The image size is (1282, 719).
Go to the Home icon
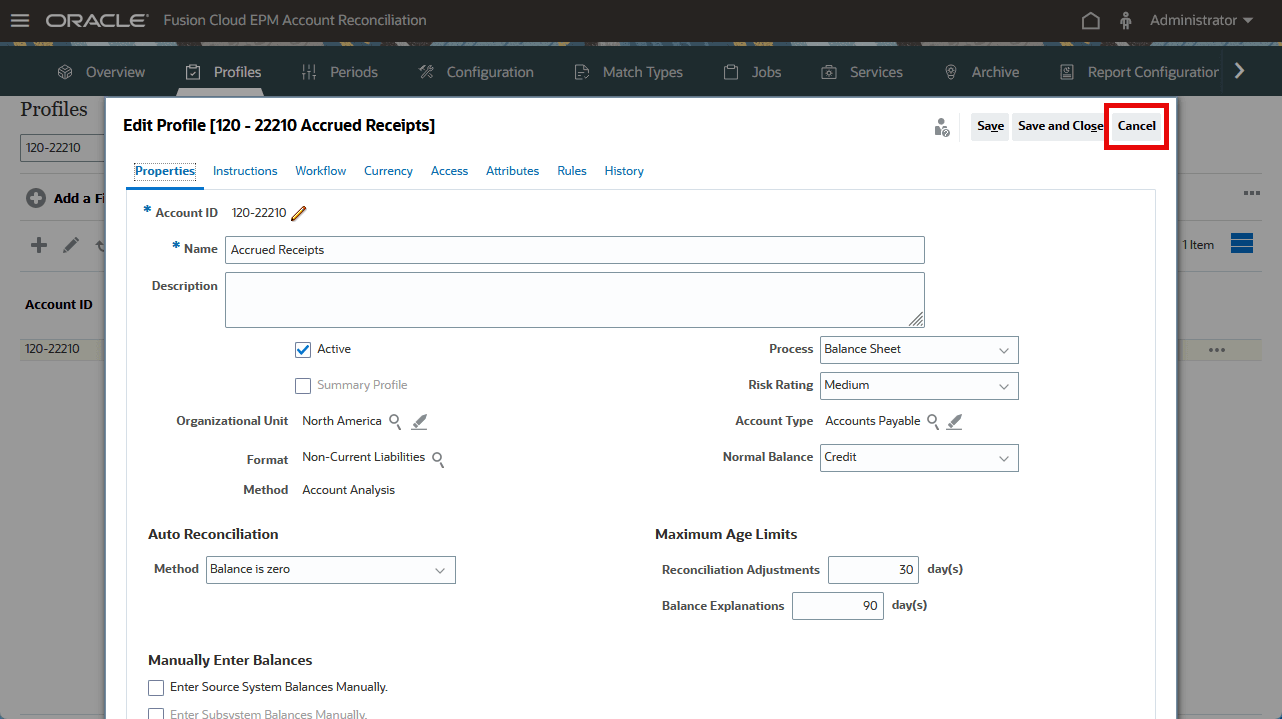pyautogui.click(x=1091, y=20)
